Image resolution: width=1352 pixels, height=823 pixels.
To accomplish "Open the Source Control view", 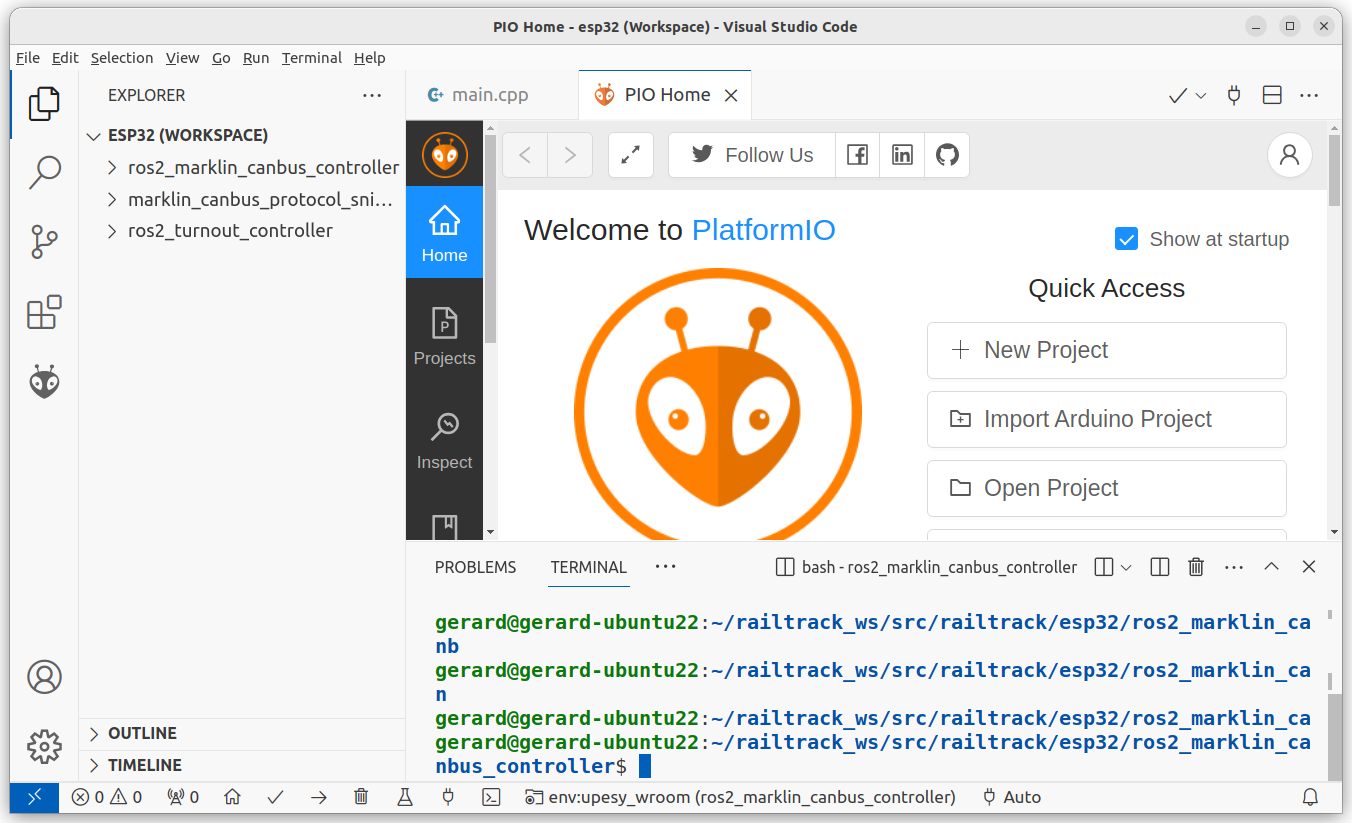I will [x=44, y=242].
